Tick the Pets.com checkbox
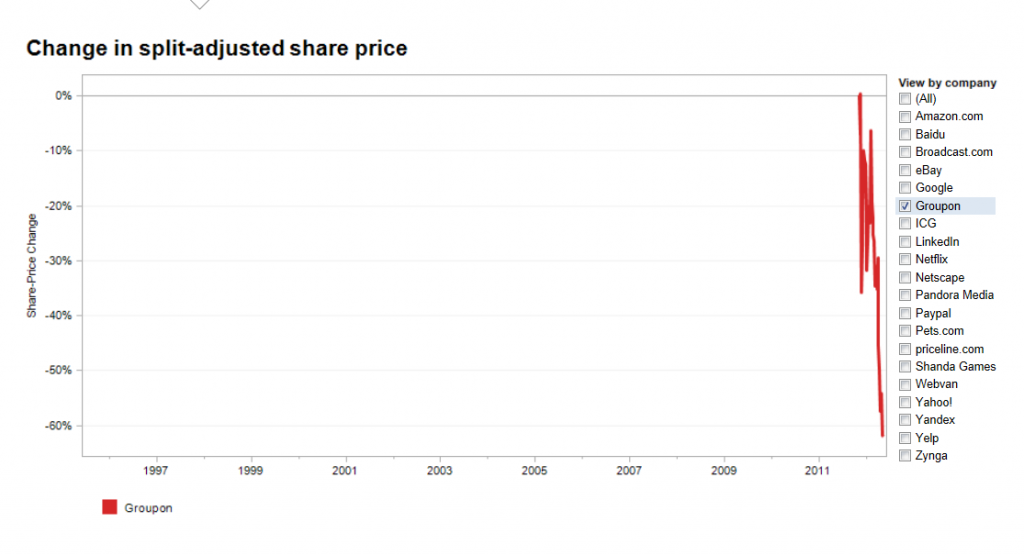The image size is (1024, 555). [905, 331]
